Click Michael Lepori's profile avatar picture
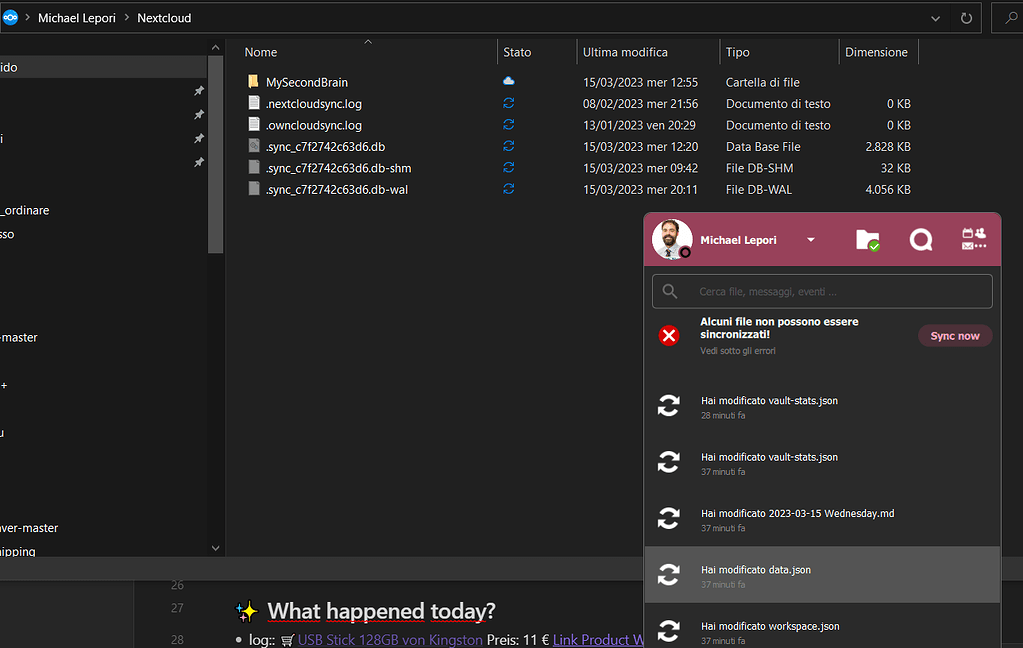Viewport: 1023px width, 648px height. click(x=671, y=239)
